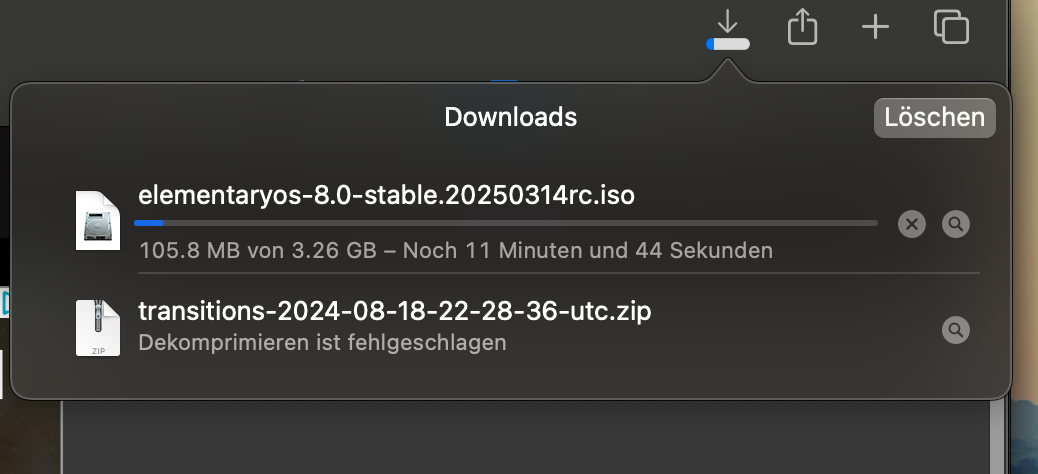The height and width of the screenshot is (474, 1038).
Task: Click the unfilled gray part of the progress bar
Action: pyautogui.click(x=520, y=223)
